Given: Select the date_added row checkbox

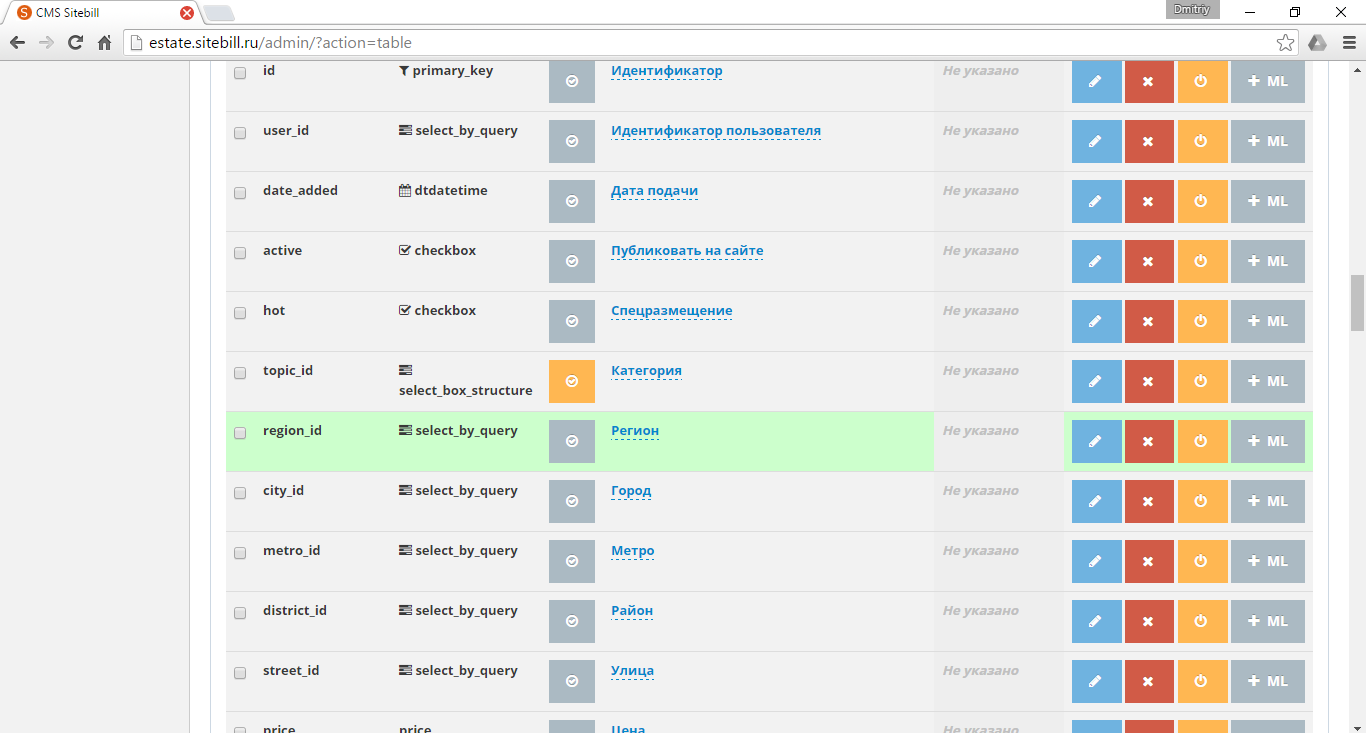Looking at the screenshot, I should coord(240,193).
